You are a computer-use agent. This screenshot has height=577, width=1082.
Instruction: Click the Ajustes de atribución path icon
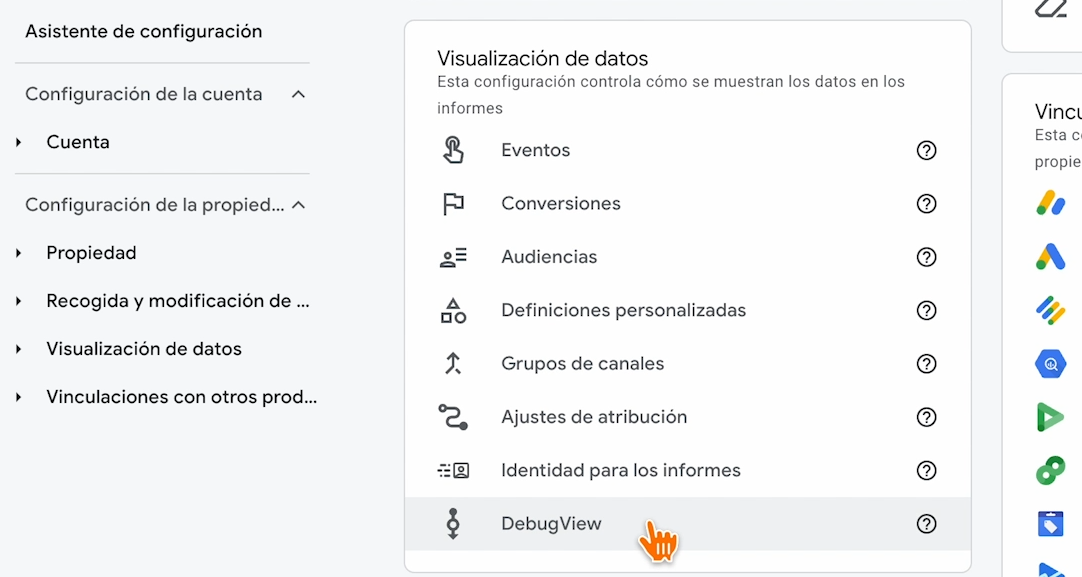point(453,417)
